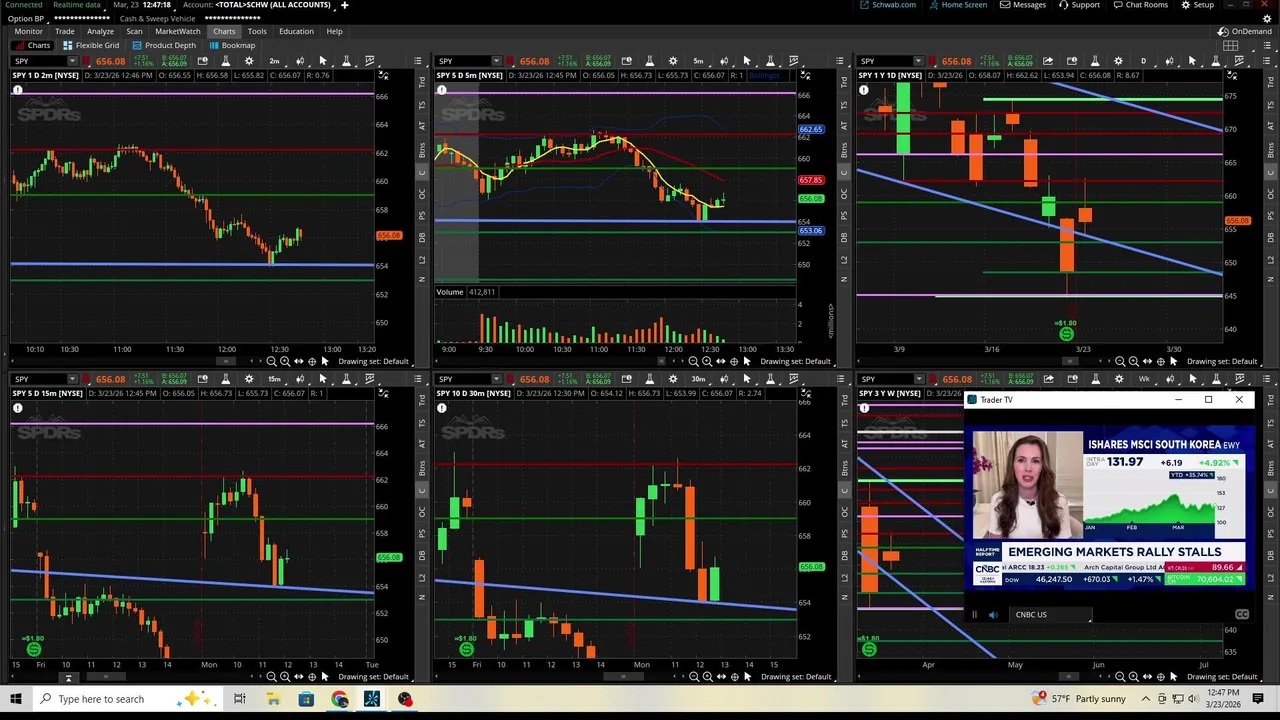Switch to Flexible Grid subtab

click(x=90, y=45)
